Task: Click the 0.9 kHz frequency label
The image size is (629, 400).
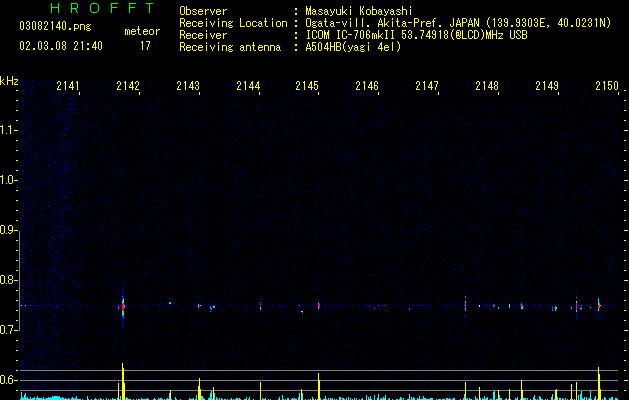Action: 8,230
